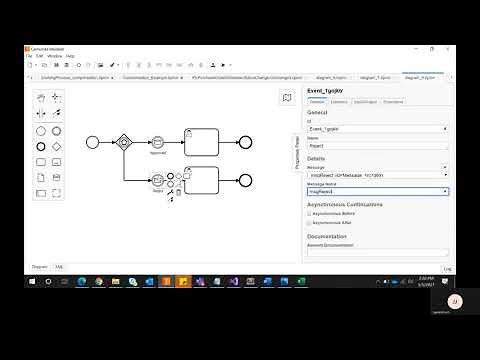Viewport: 480px width, 360px height.
Task: Switch to the XML view tab
Action: [x=59, y=267]
